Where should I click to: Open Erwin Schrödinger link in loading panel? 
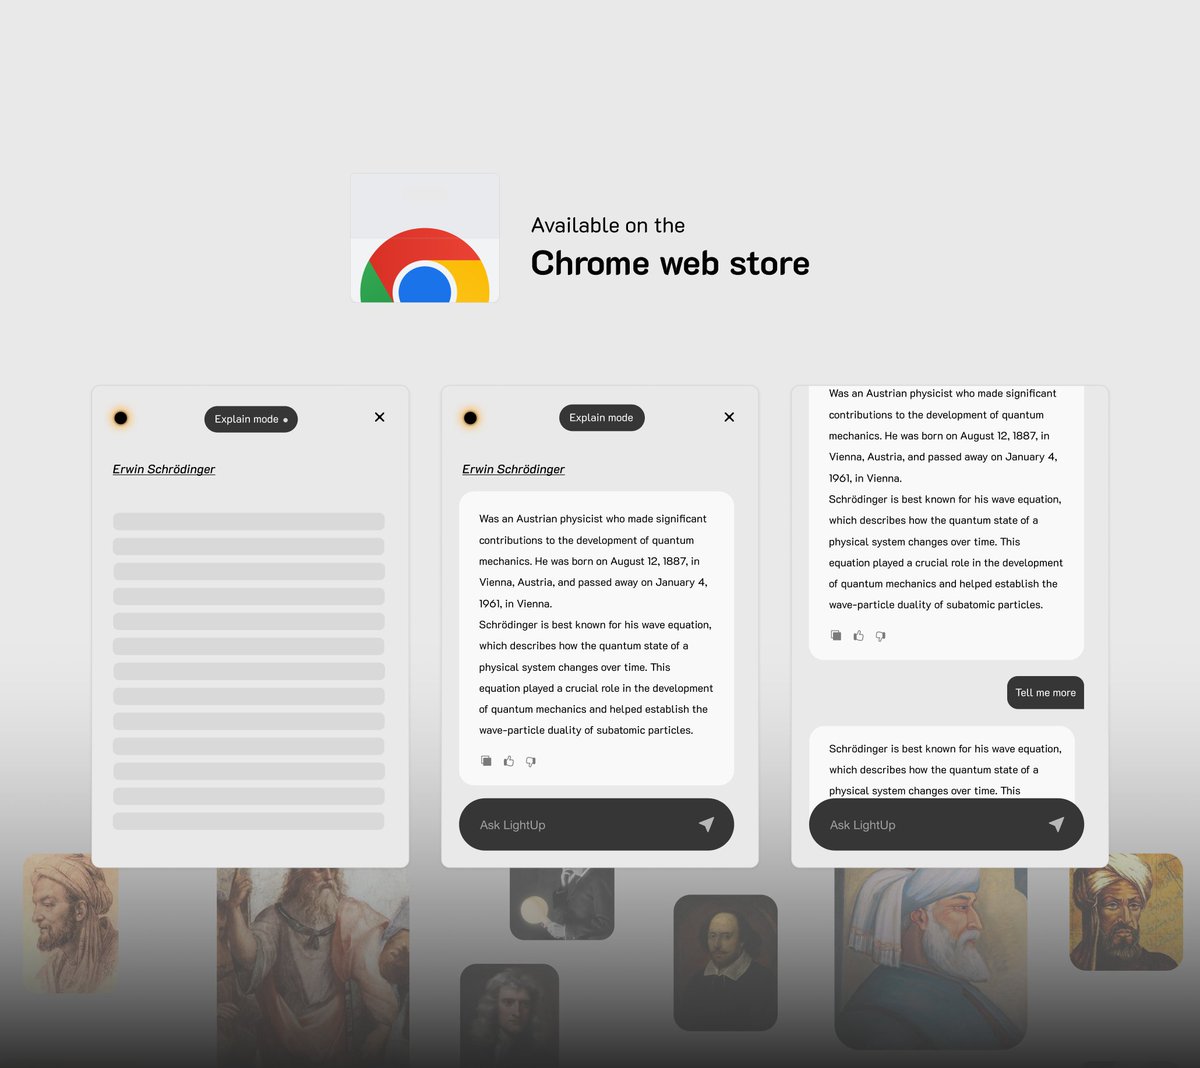[164, 469]
